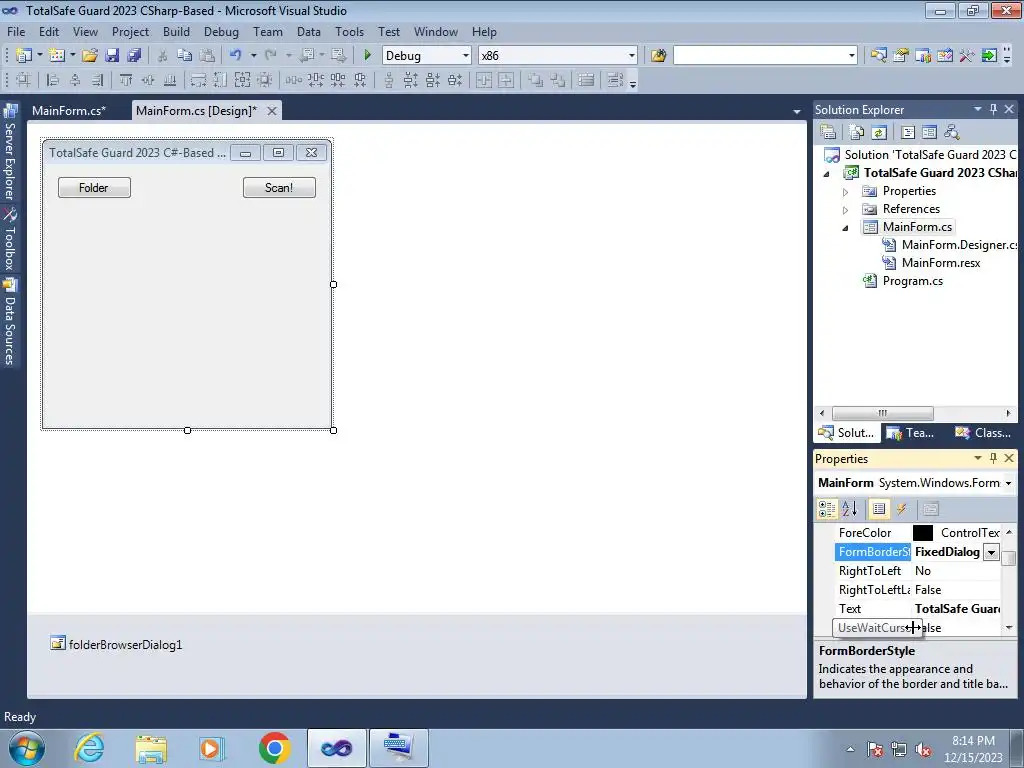Click the Toolbox hammer-and-wrench toolbar icon
This screenshot has height=768, width=1024.
point(967,56)
